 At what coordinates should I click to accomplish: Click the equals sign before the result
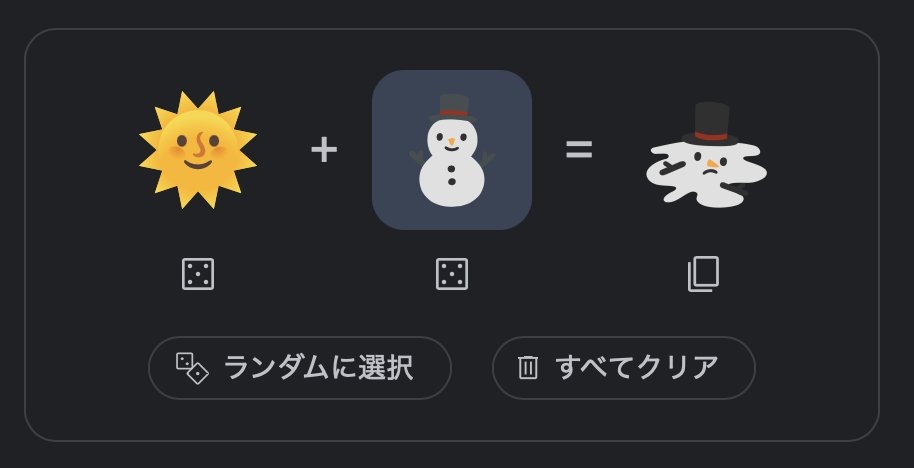[579, 150]
